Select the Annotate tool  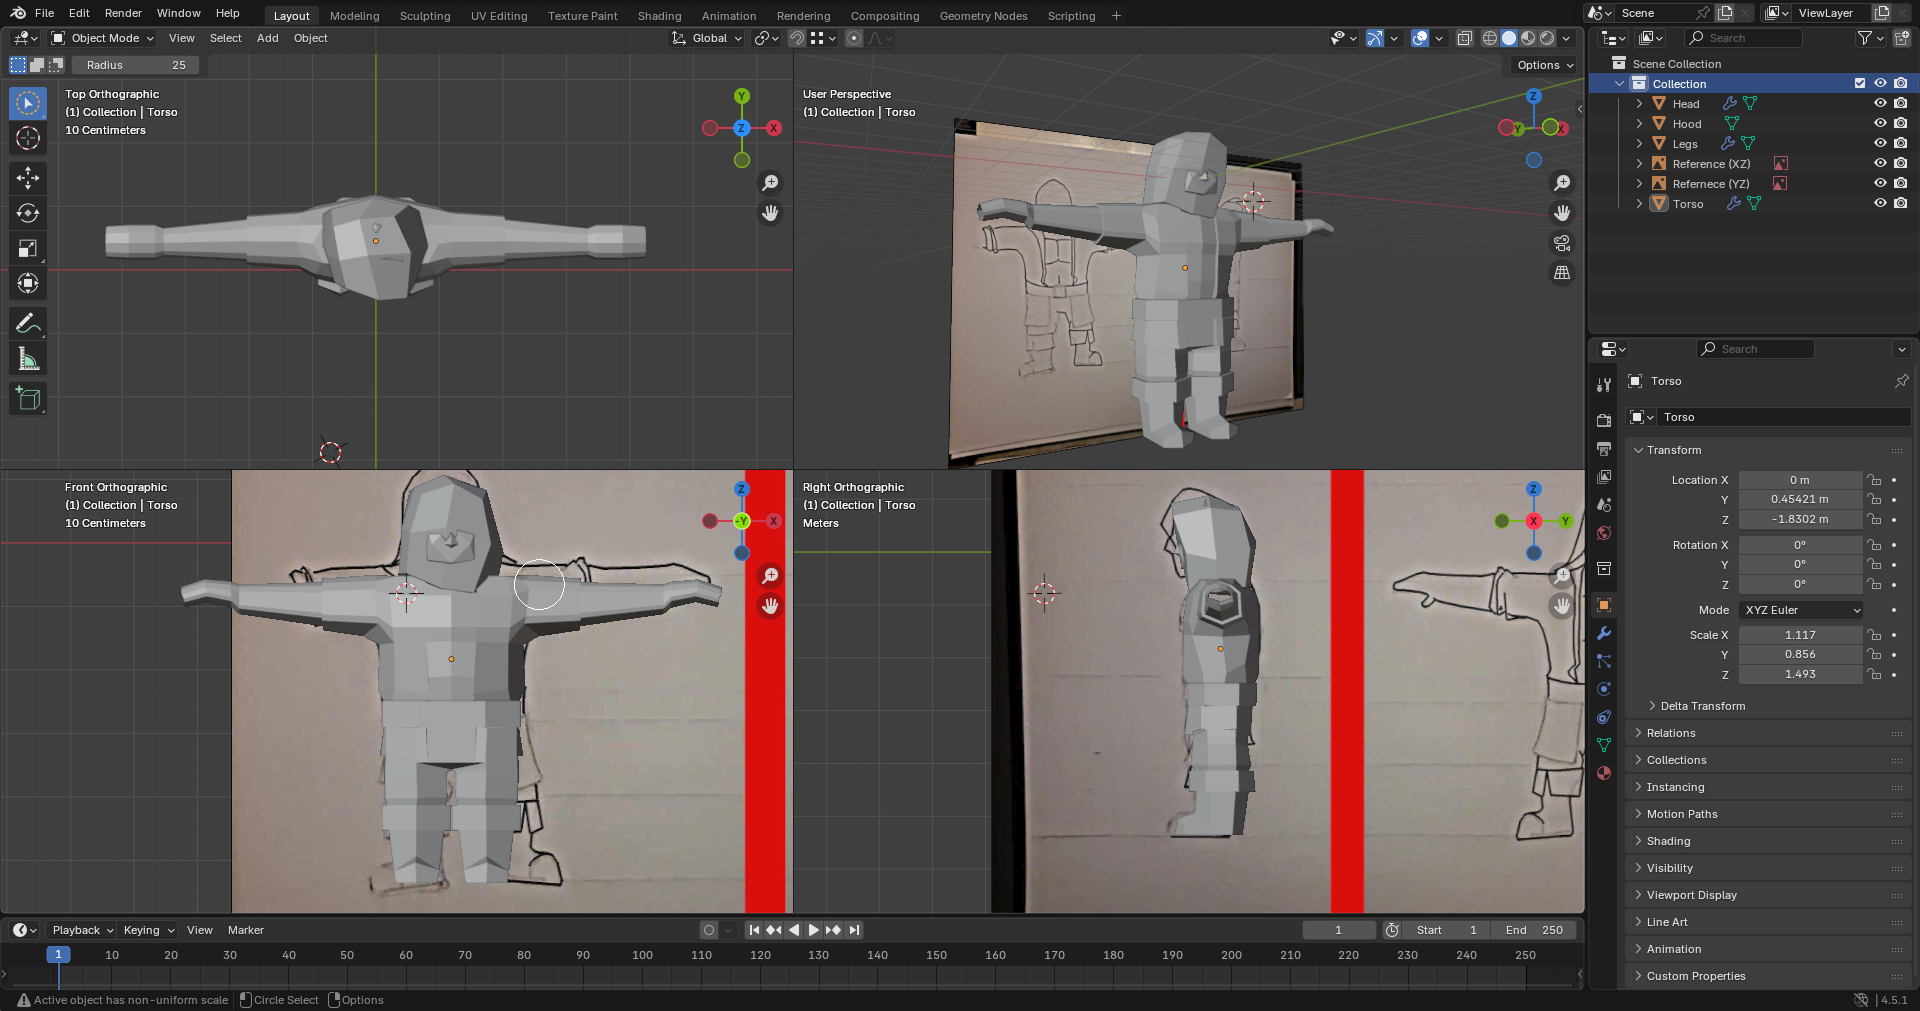[x=28, y=323]
